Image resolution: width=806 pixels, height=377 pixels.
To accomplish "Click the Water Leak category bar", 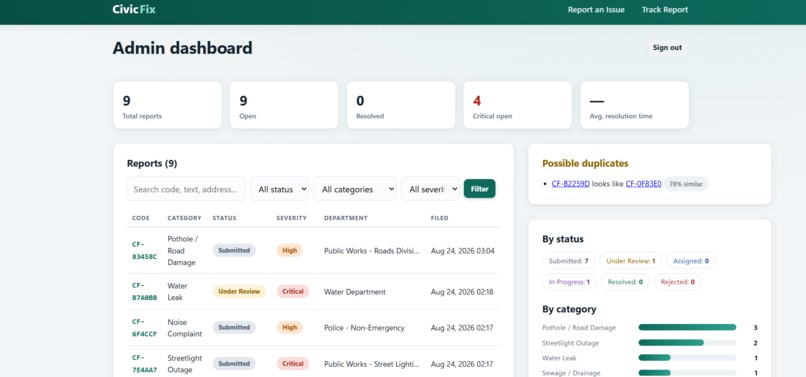I will click(687, 357).
